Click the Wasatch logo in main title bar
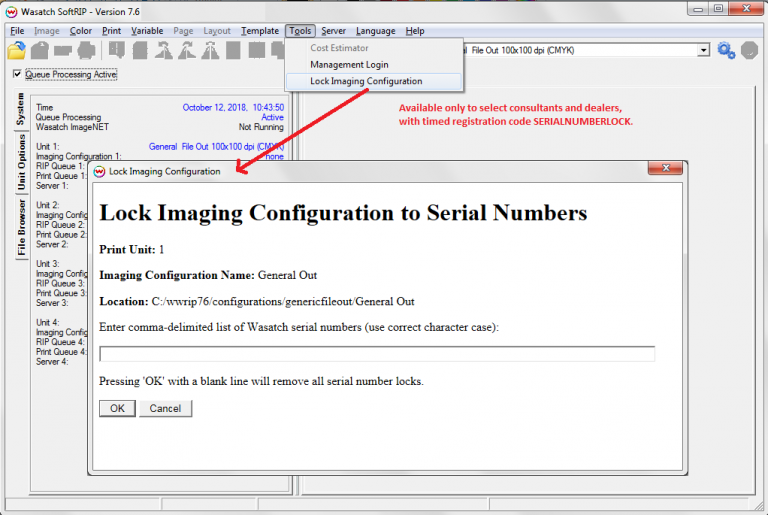This screenshot has height=515, width=768. 11,11
